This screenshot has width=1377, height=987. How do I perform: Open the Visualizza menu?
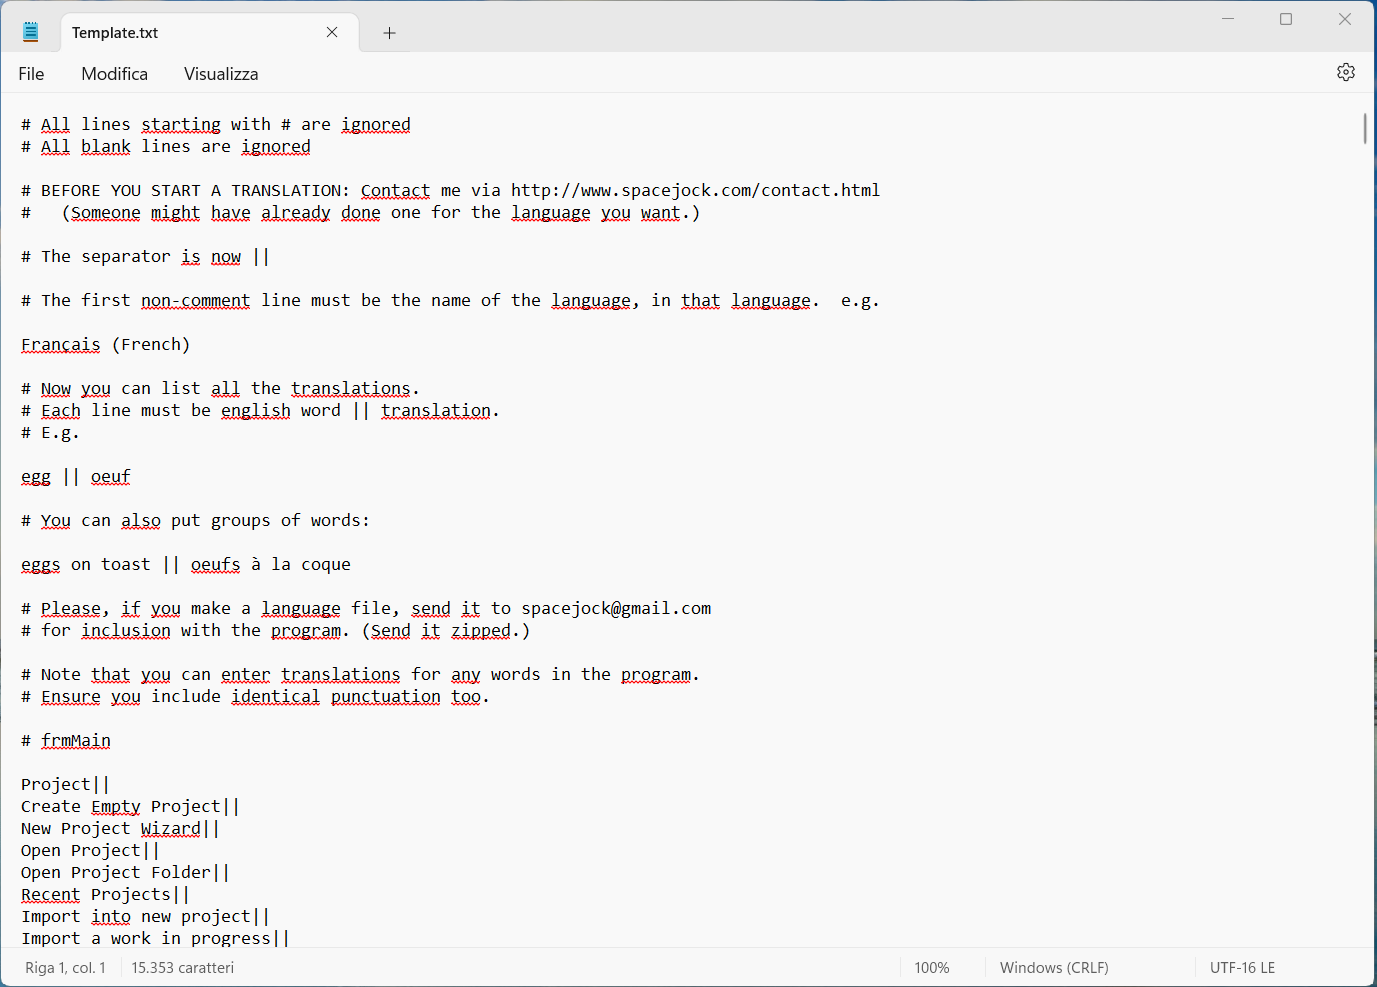click(220, 73)
